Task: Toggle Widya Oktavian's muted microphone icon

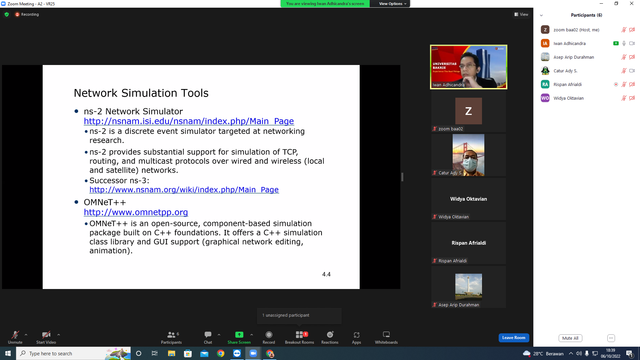Action: pos(624,98)
